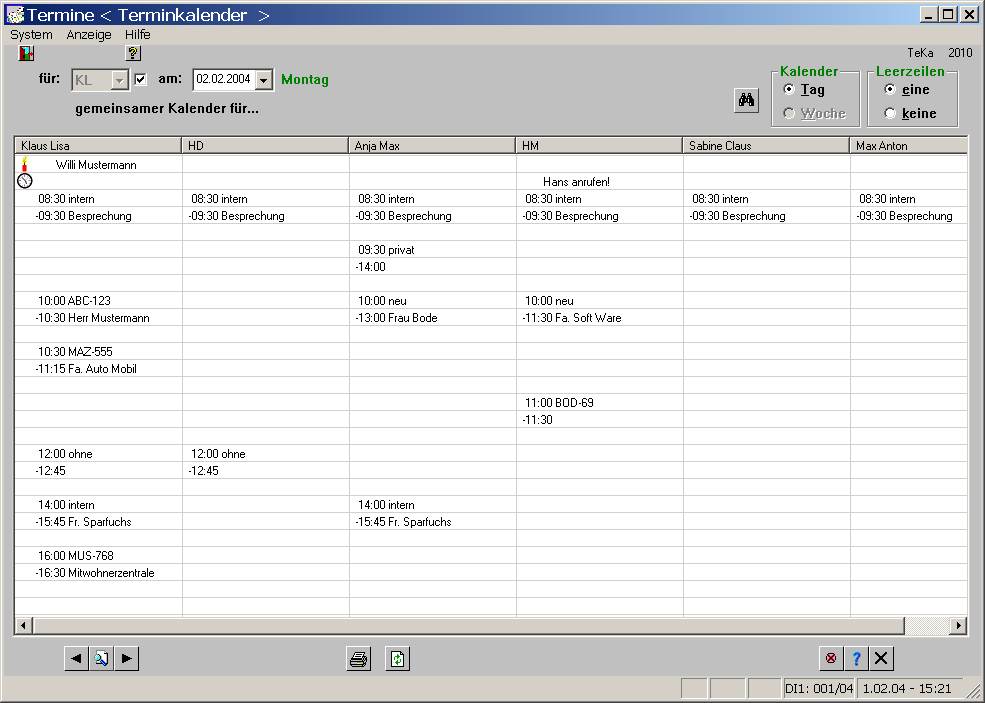Click the printer icon to print calendar
This screenshot has width=985, height=703.
point(359,659)
